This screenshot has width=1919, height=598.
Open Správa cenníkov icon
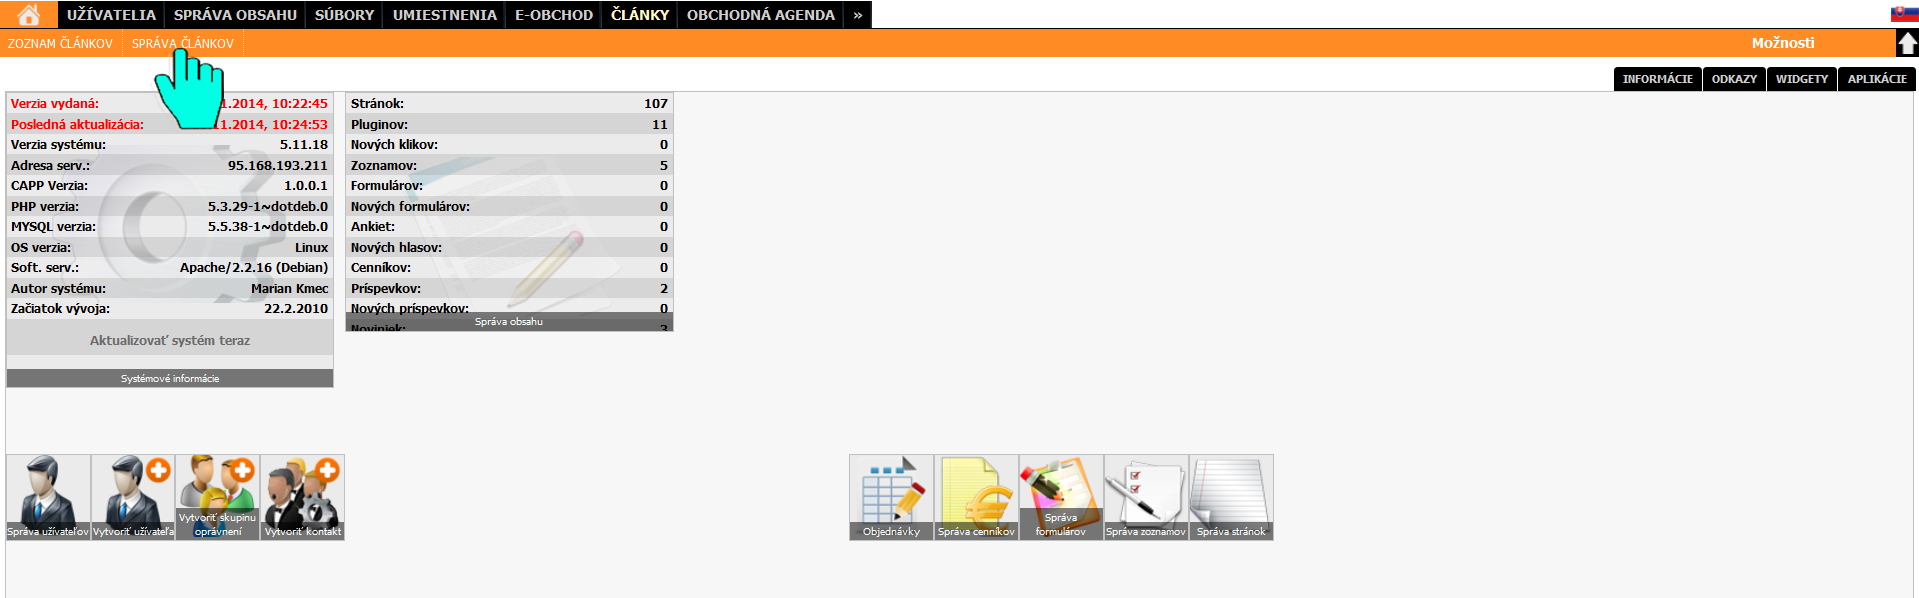[x=976, y=497]
